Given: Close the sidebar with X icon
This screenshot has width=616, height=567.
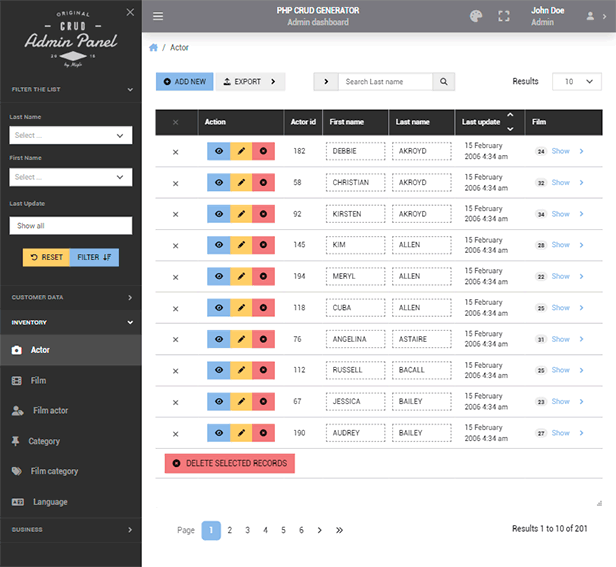Looking at the screenshot, I should [x=130, y=12].
